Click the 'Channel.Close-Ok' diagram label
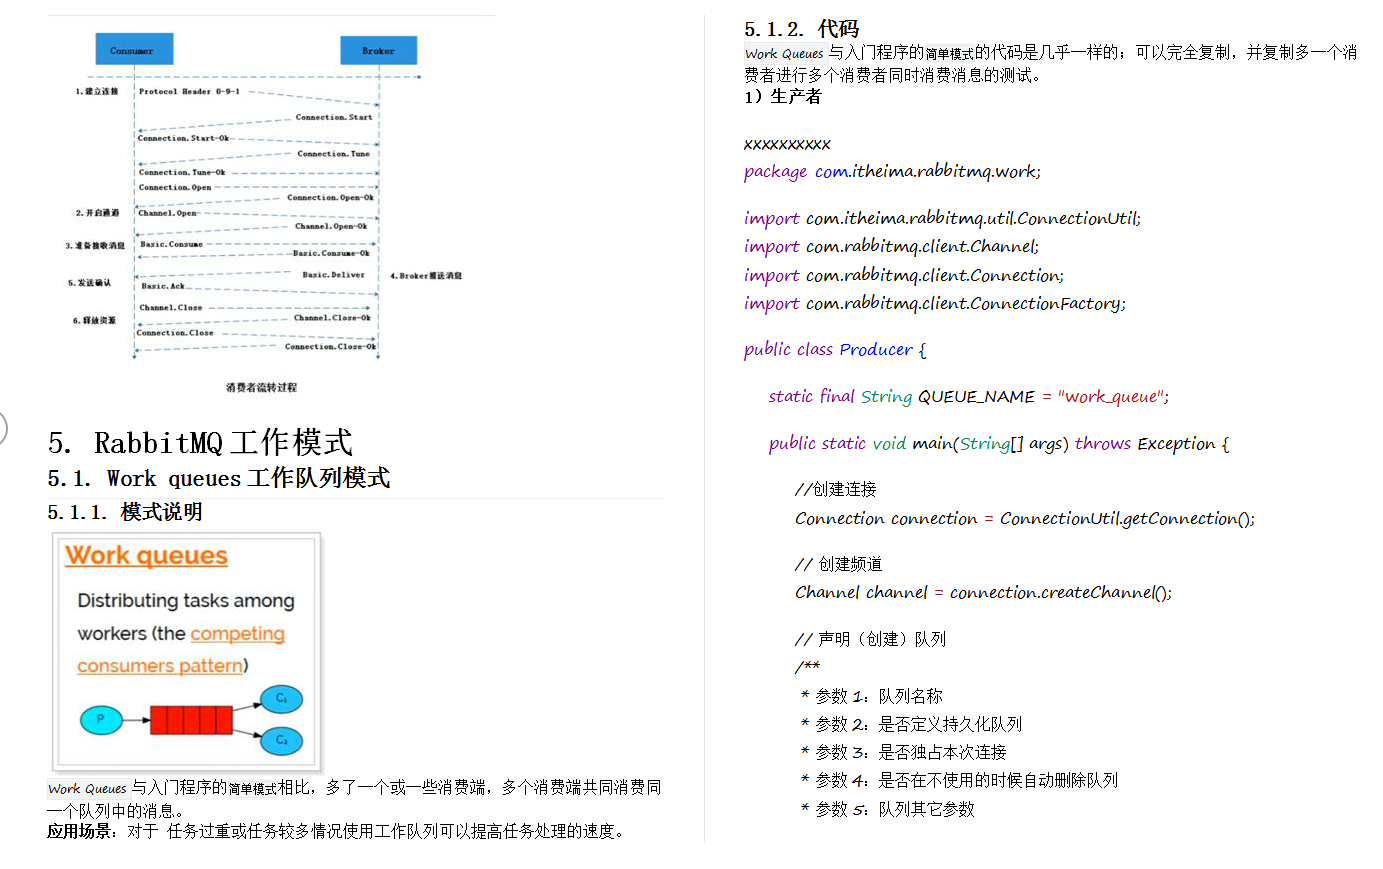The image size is (1383, 869). [332, 318]
